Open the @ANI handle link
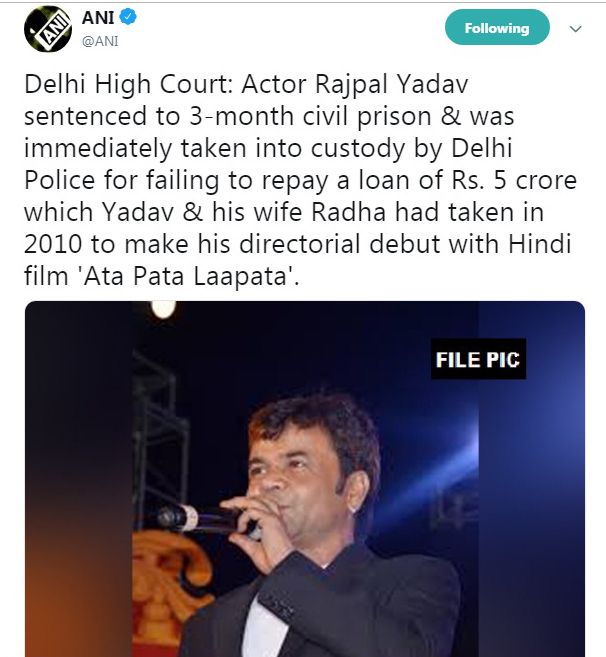Viewport: 606px width, 657px height. (x=101, y=42)
